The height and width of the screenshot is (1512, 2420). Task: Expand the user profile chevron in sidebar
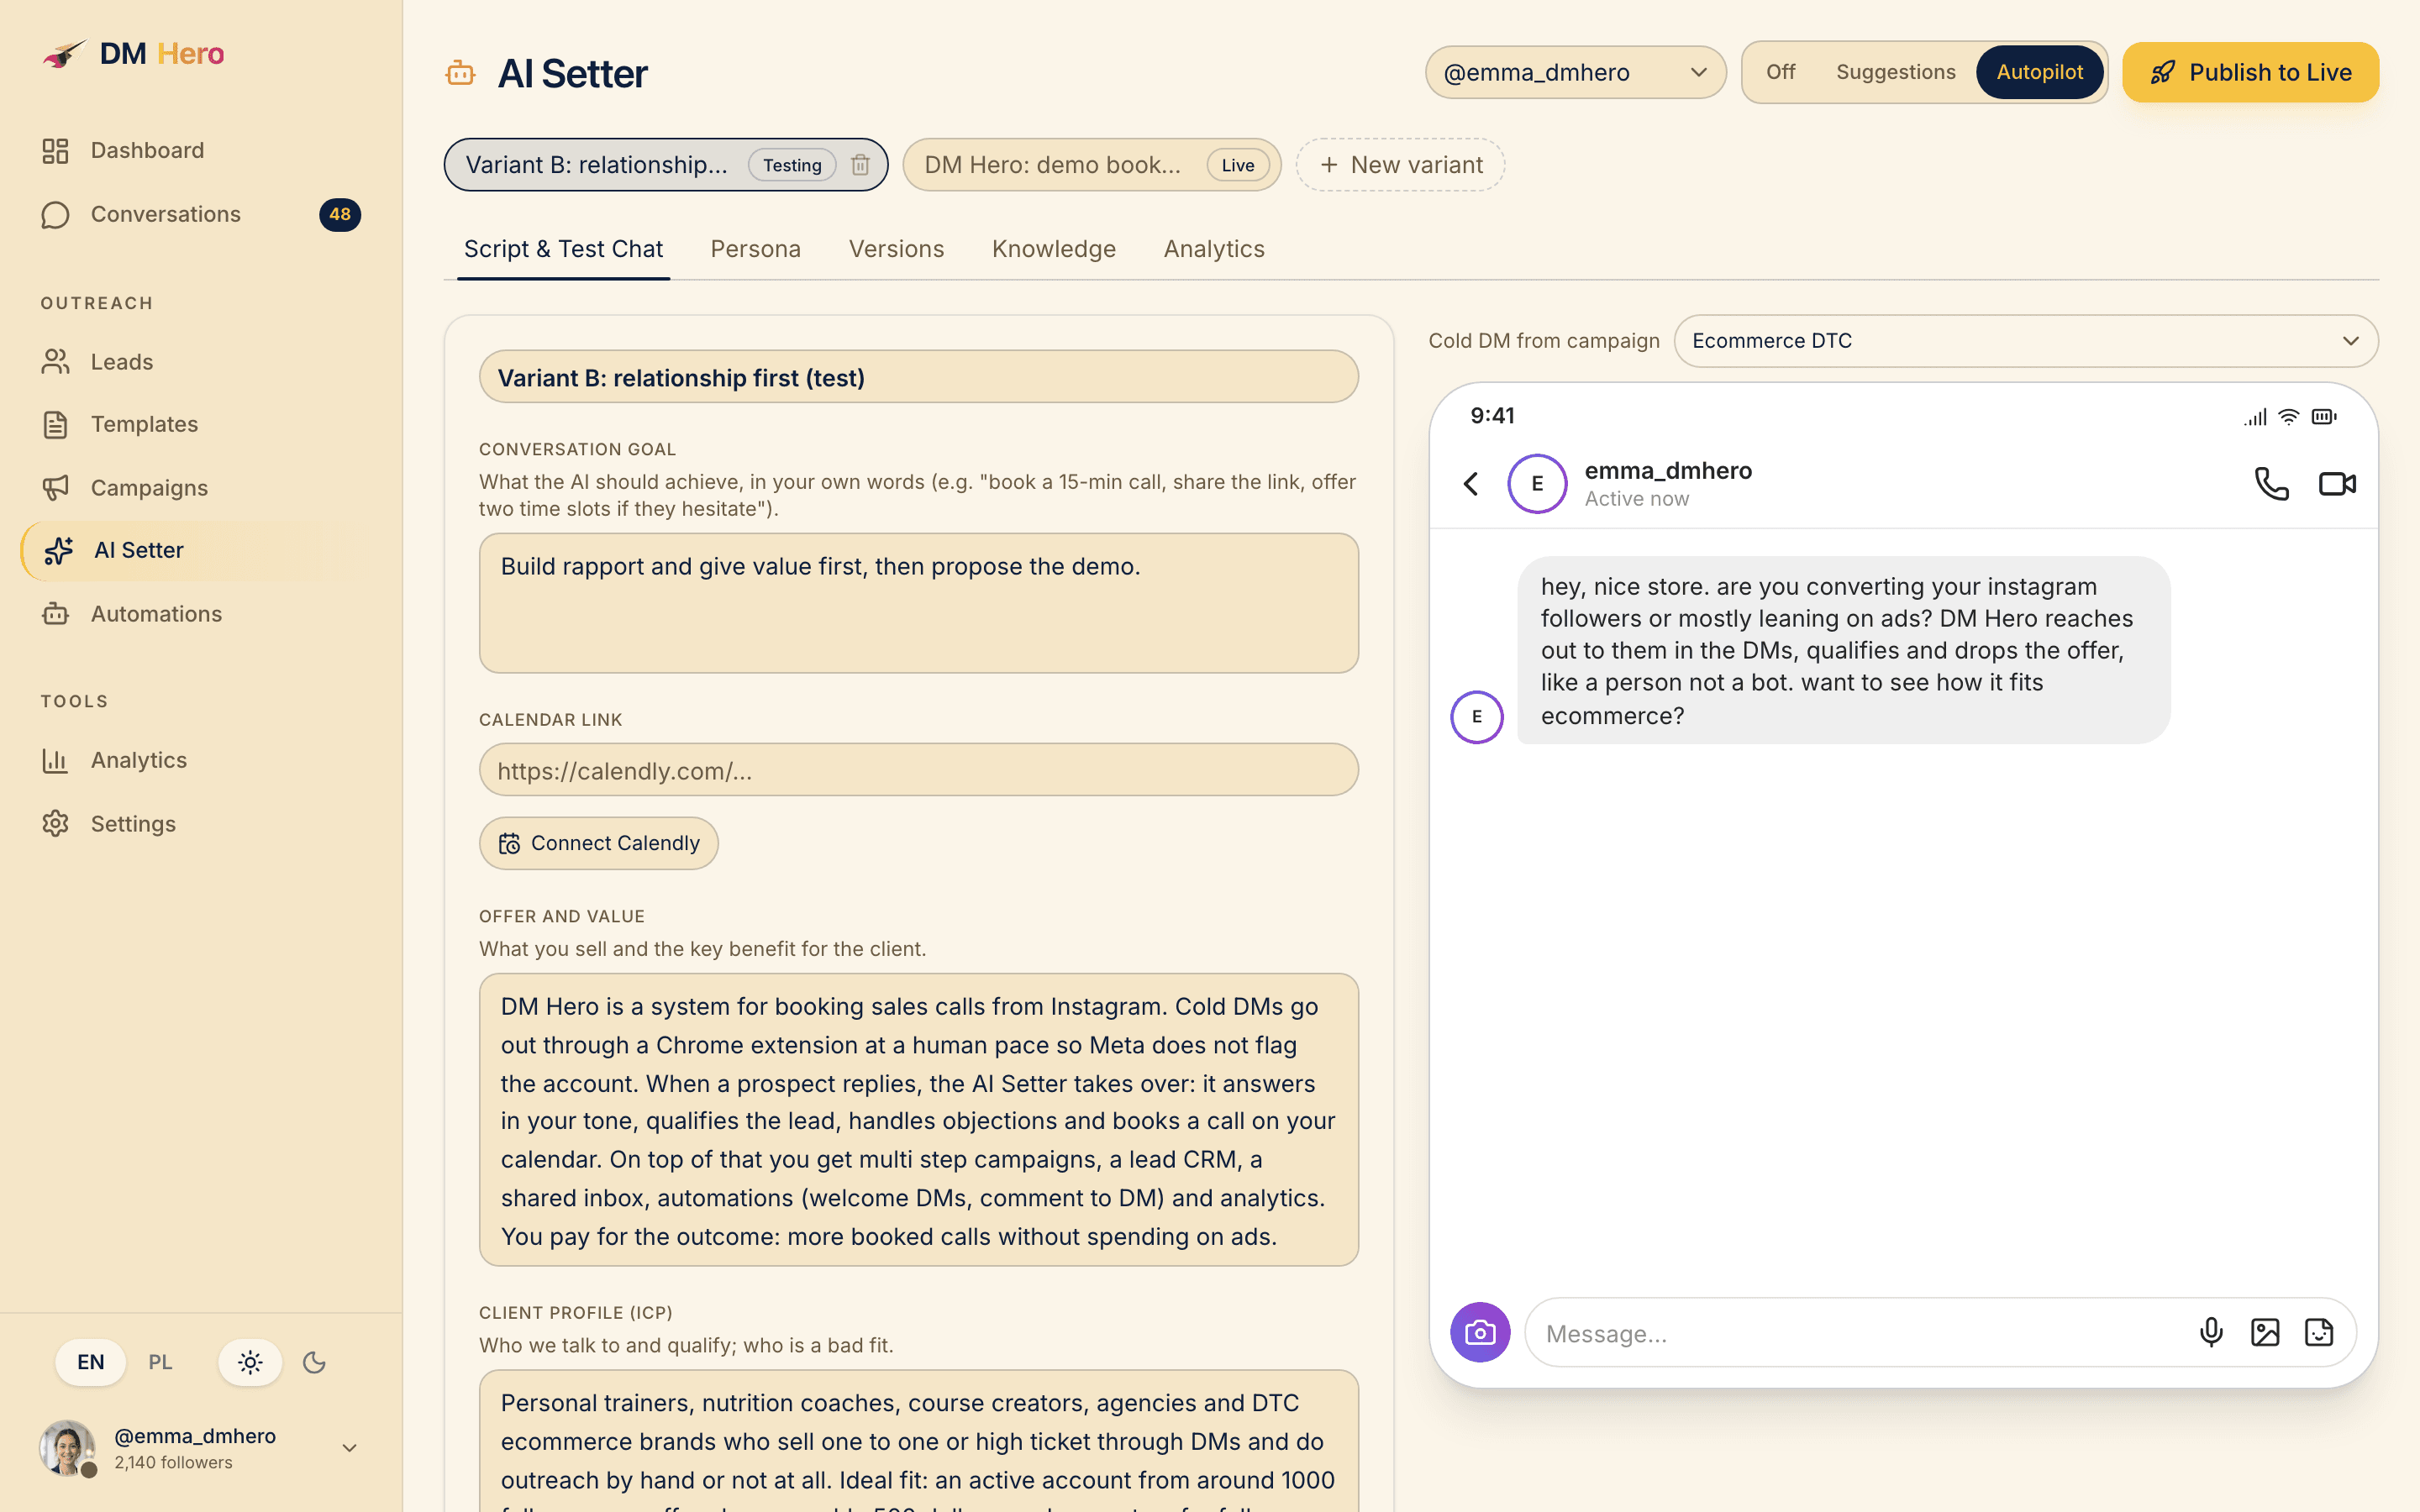coord(349,1448)
